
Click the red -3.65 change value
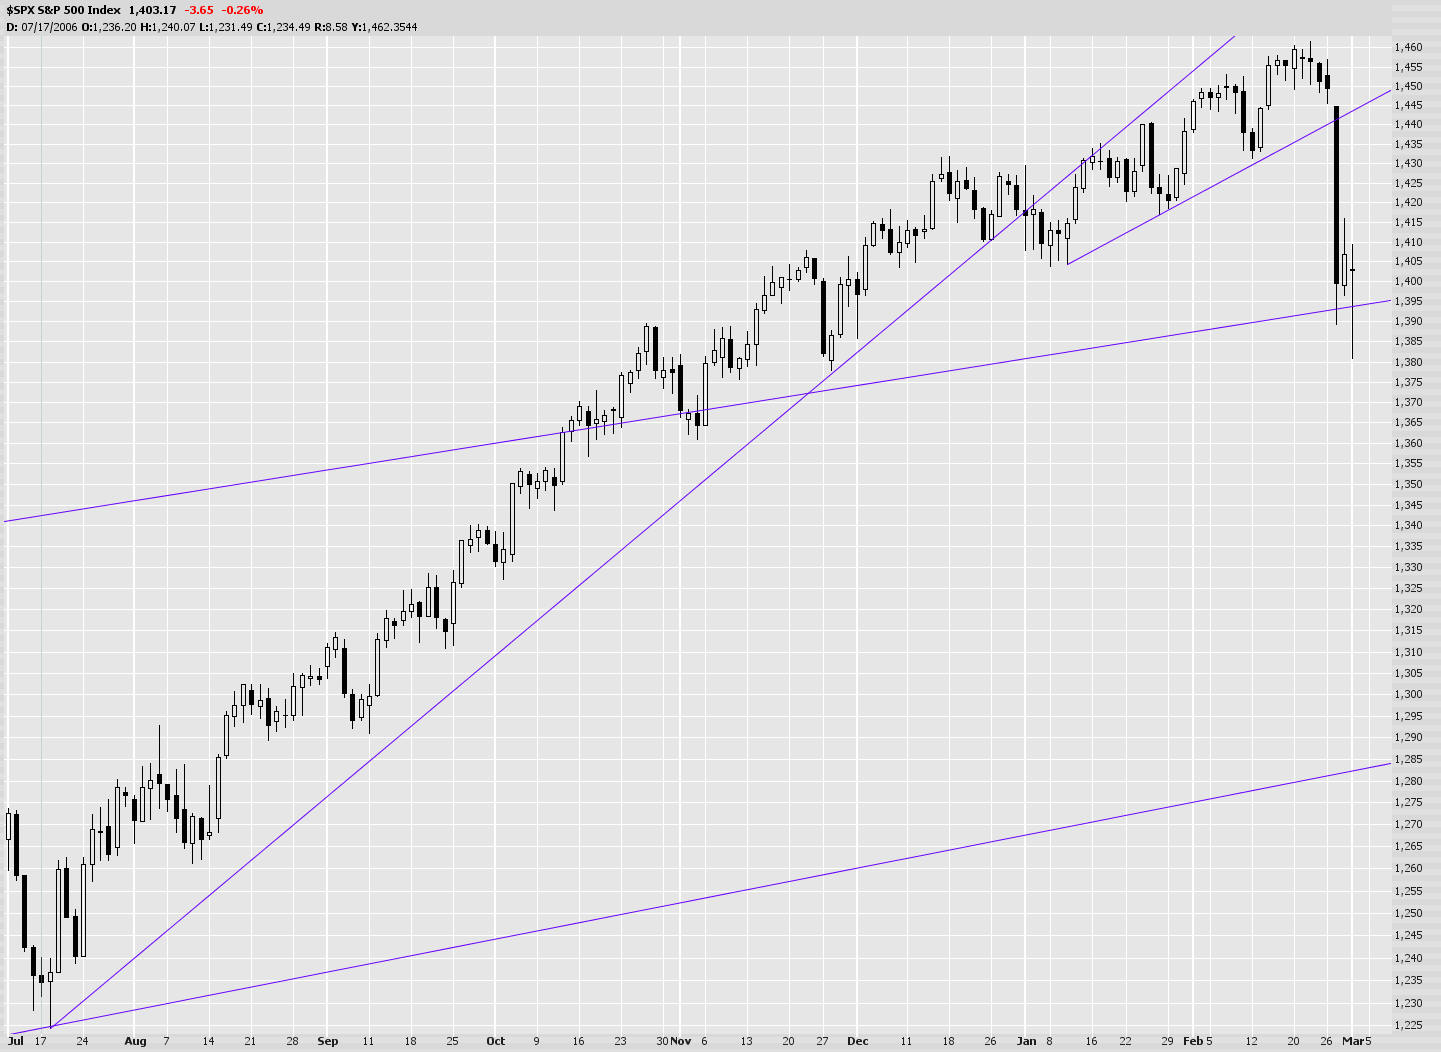click(199, 10)
